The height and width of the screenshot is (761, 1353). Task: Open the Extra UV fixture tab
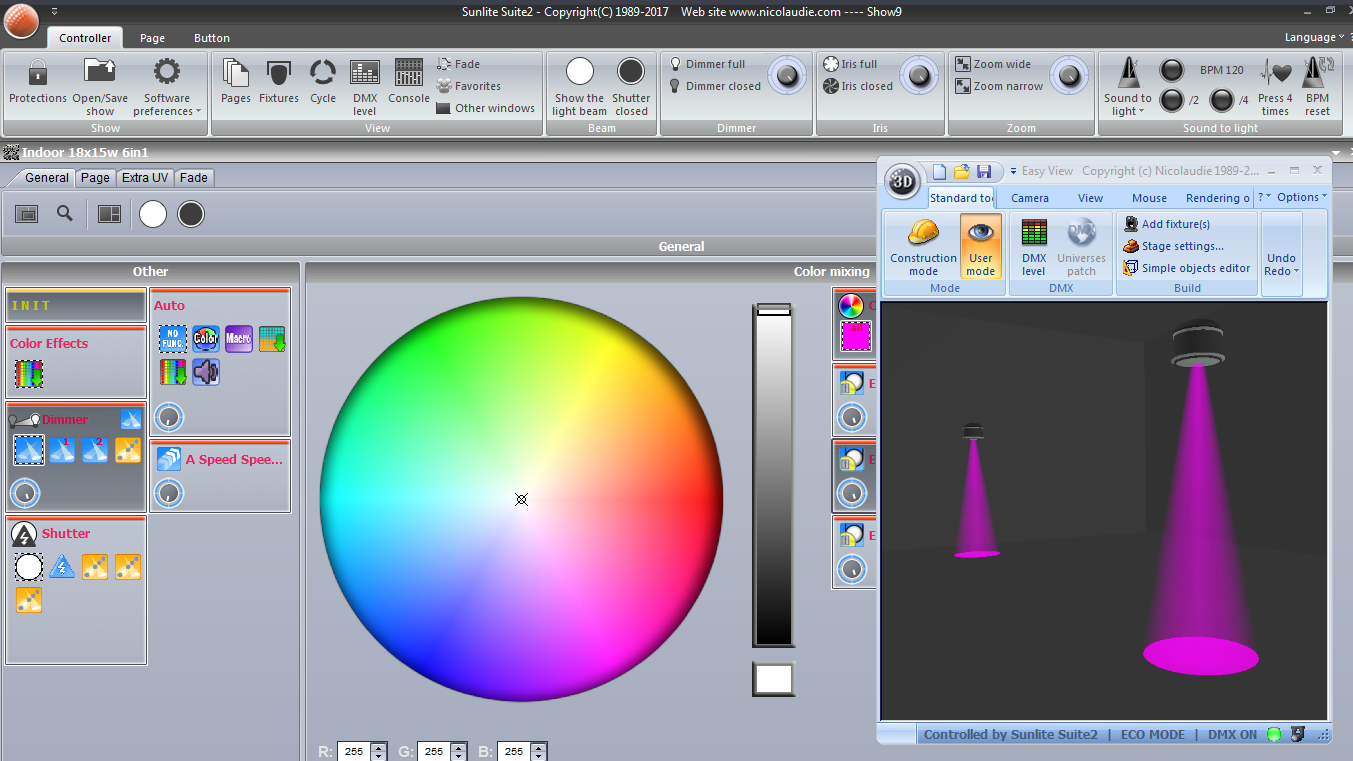pyautogui.click(x=145, y=178)
